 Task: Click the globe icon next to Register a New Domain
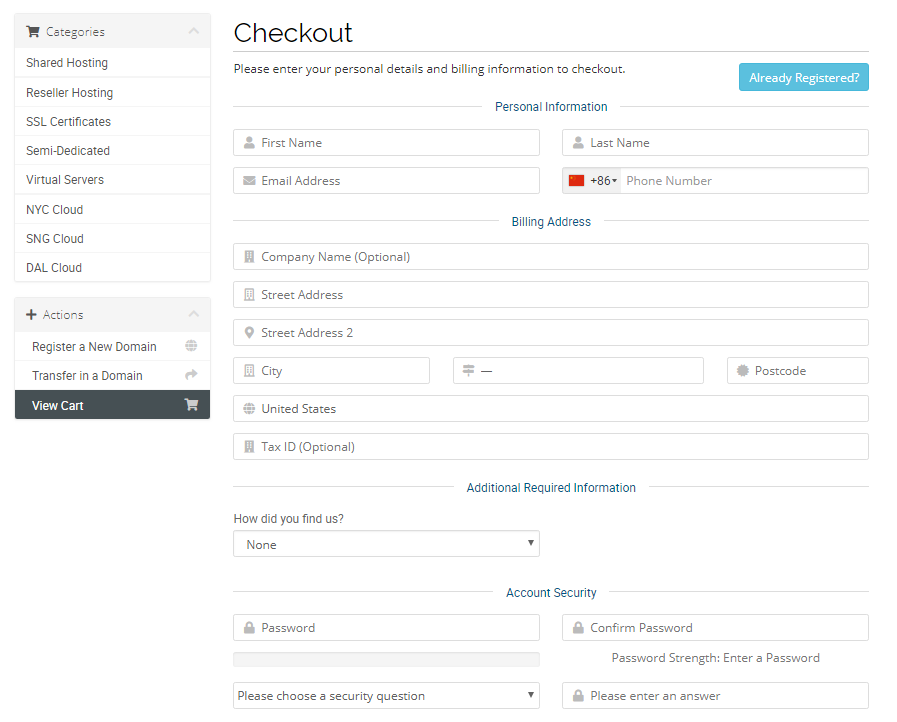[191, 346]
